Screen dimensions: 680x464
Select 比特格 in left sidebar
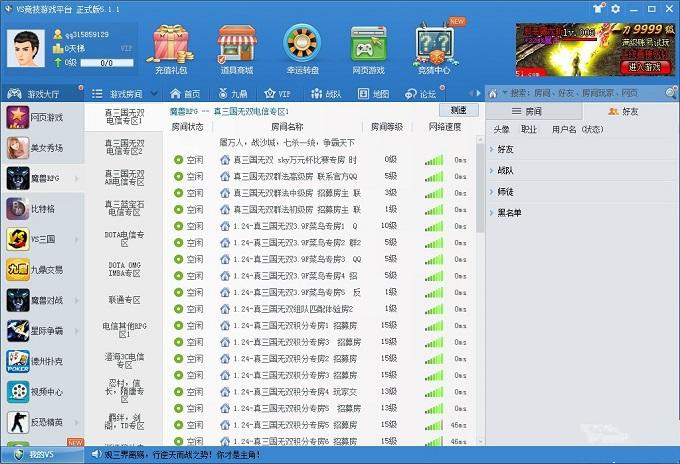point(42,209)
